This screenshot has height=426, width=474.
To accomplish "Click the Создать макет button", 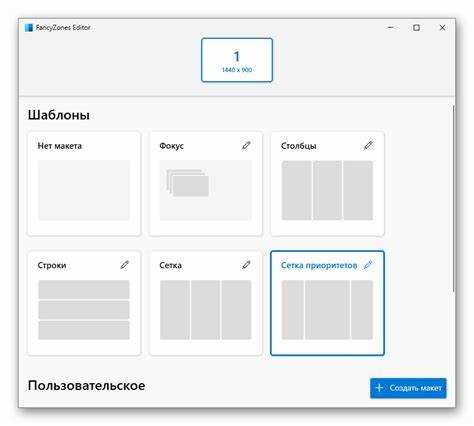I will (408, 388).
